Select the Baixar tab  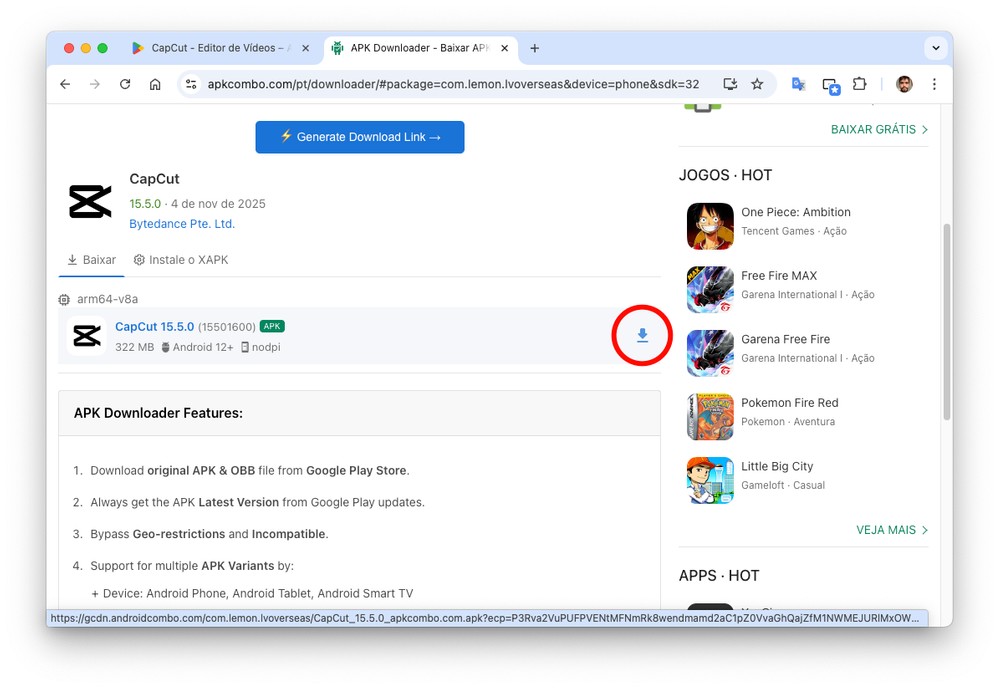point(91,260)
